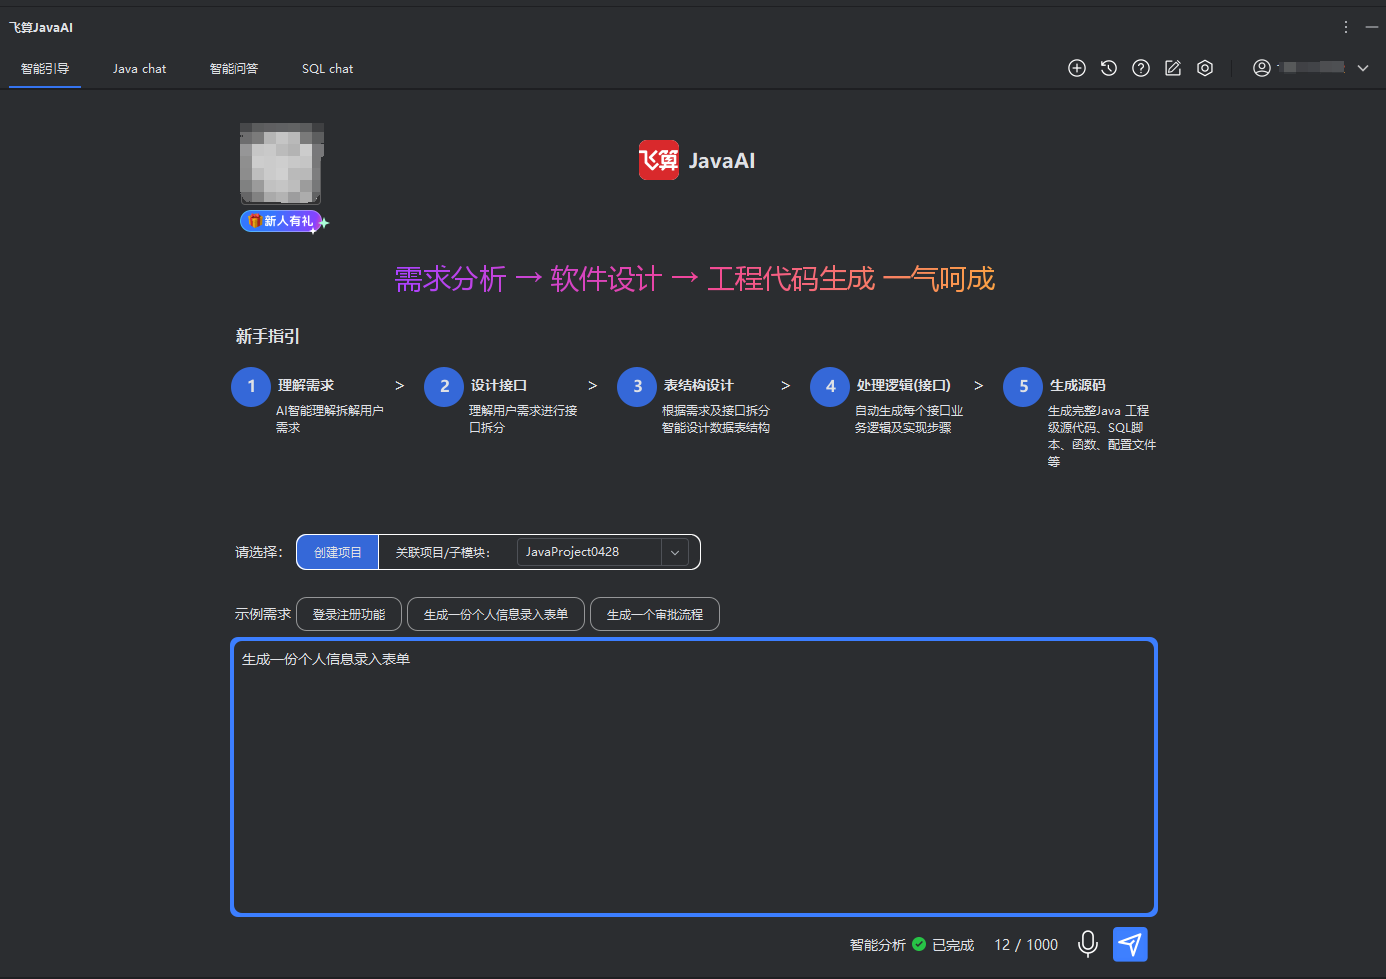Click the 理解需求 step title
Image resolution: width=1386 pixels, height=979 pixels.
tap(306, 385)
